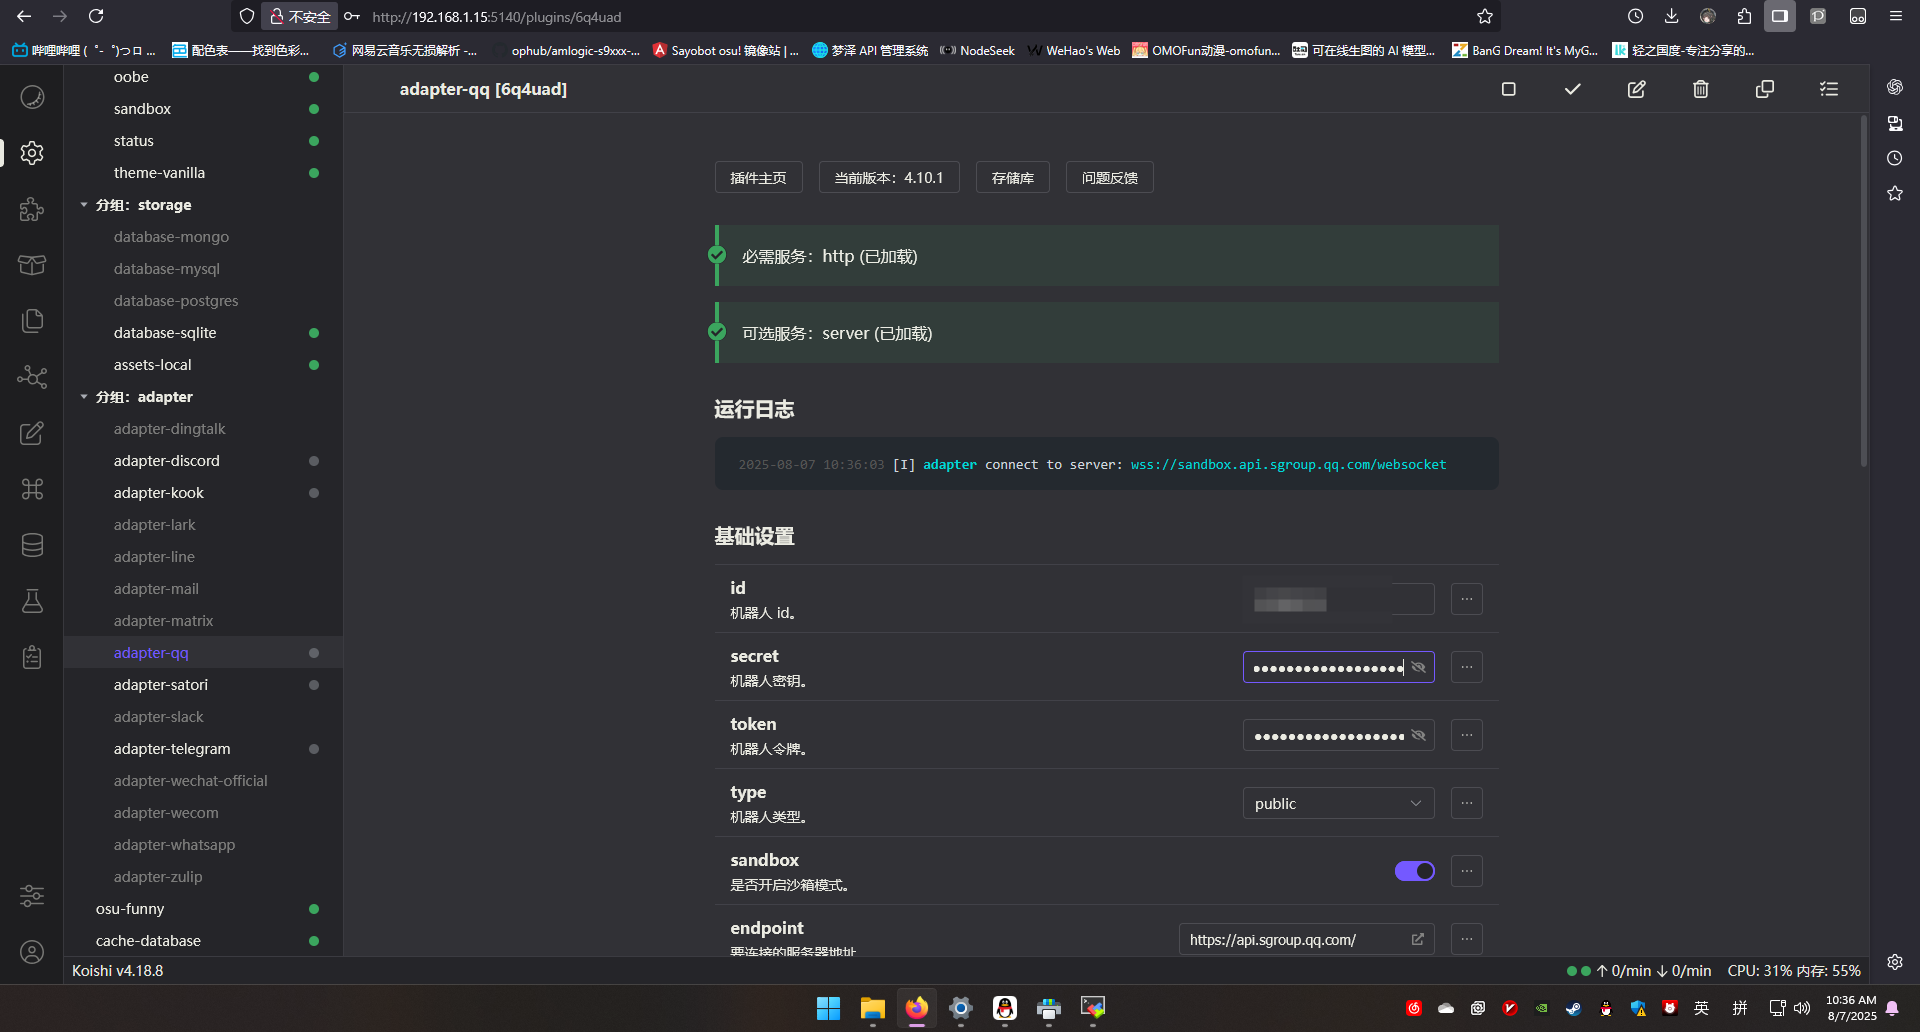Open the type dropdown showing public
The height and width of the screenshot is (1032, 1920).
[x=1339, y=803]
